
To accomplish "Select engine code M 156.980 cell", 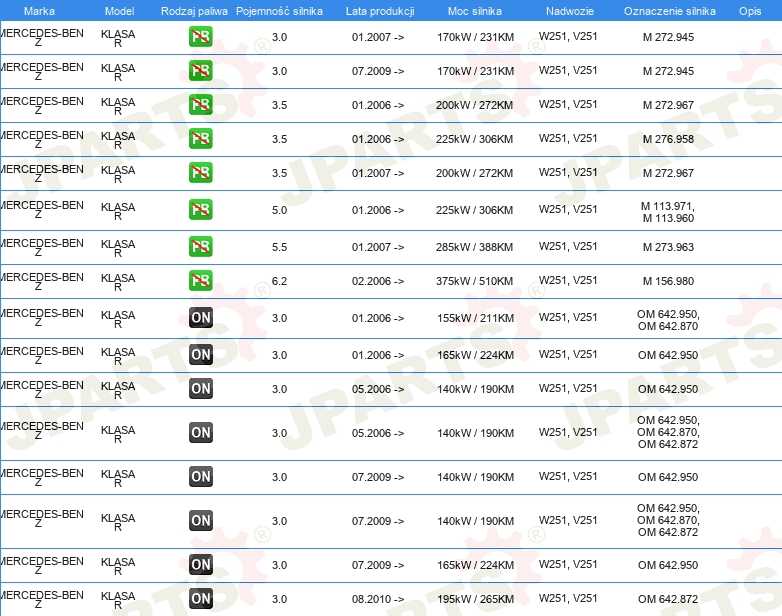I will pyautogui.click(x=668, y=281).
